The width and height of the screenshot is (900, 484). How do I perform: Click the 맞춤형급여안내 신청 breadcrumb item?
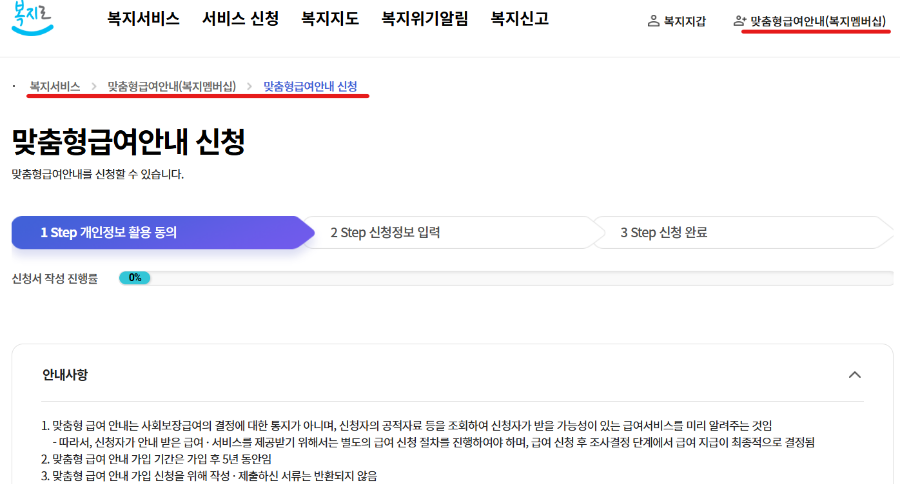click(x=310, y=86)
